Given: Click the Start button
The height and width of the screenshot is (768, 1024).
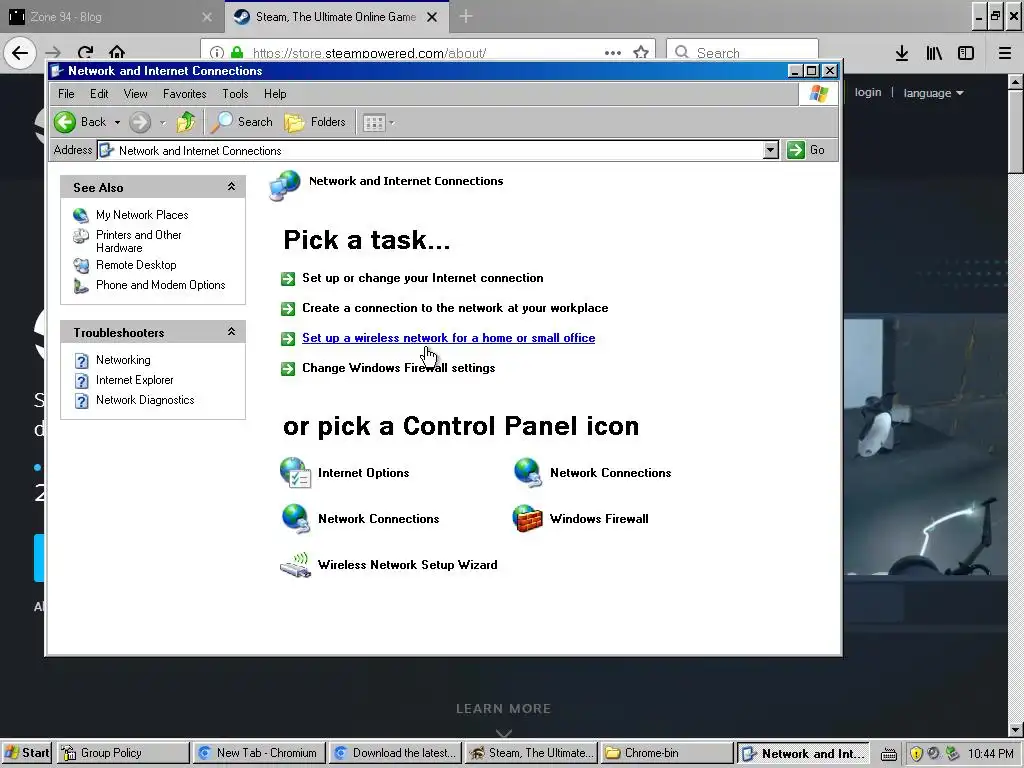Looking at the screenshot, I should point(26,753).
